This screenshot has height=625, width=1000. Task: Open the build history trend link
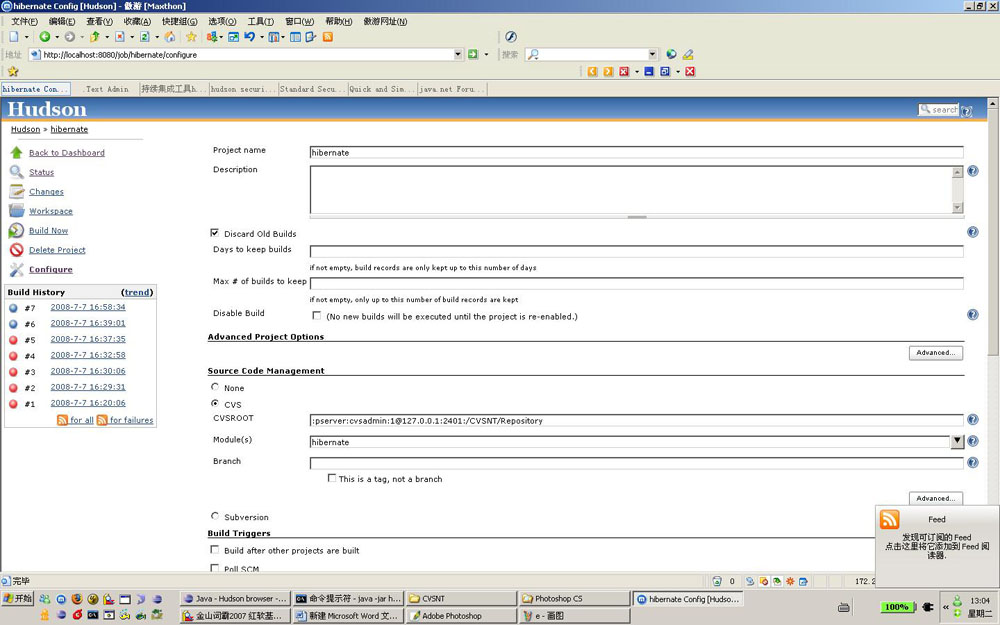(137, 292)
